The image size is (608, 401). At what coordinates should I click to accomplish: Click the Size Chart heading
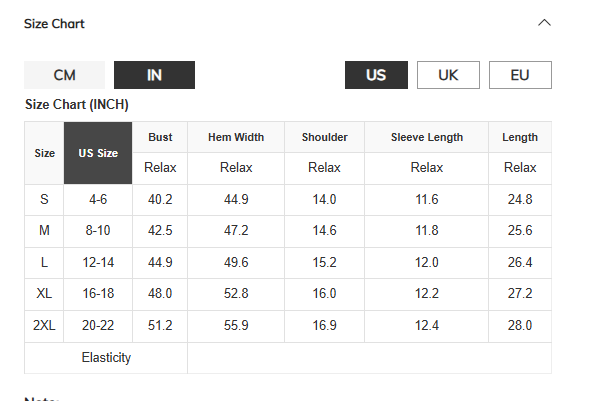pyautogui.click(x=54, y=23)
